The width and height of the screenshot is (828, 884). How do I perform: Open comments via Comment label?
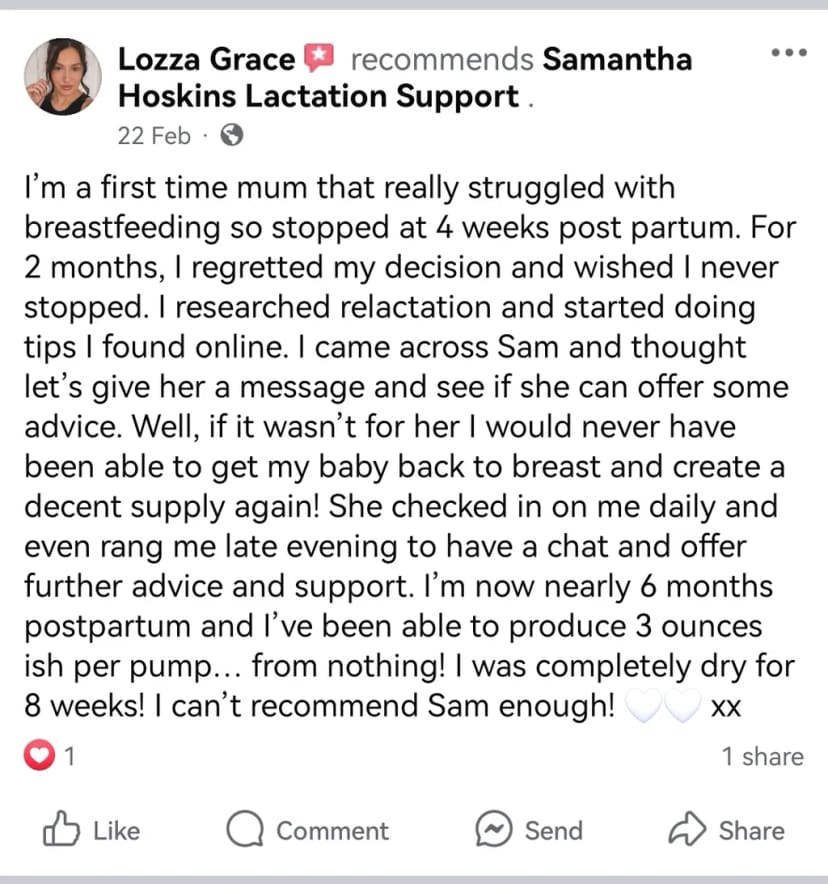tap(333, 831)
